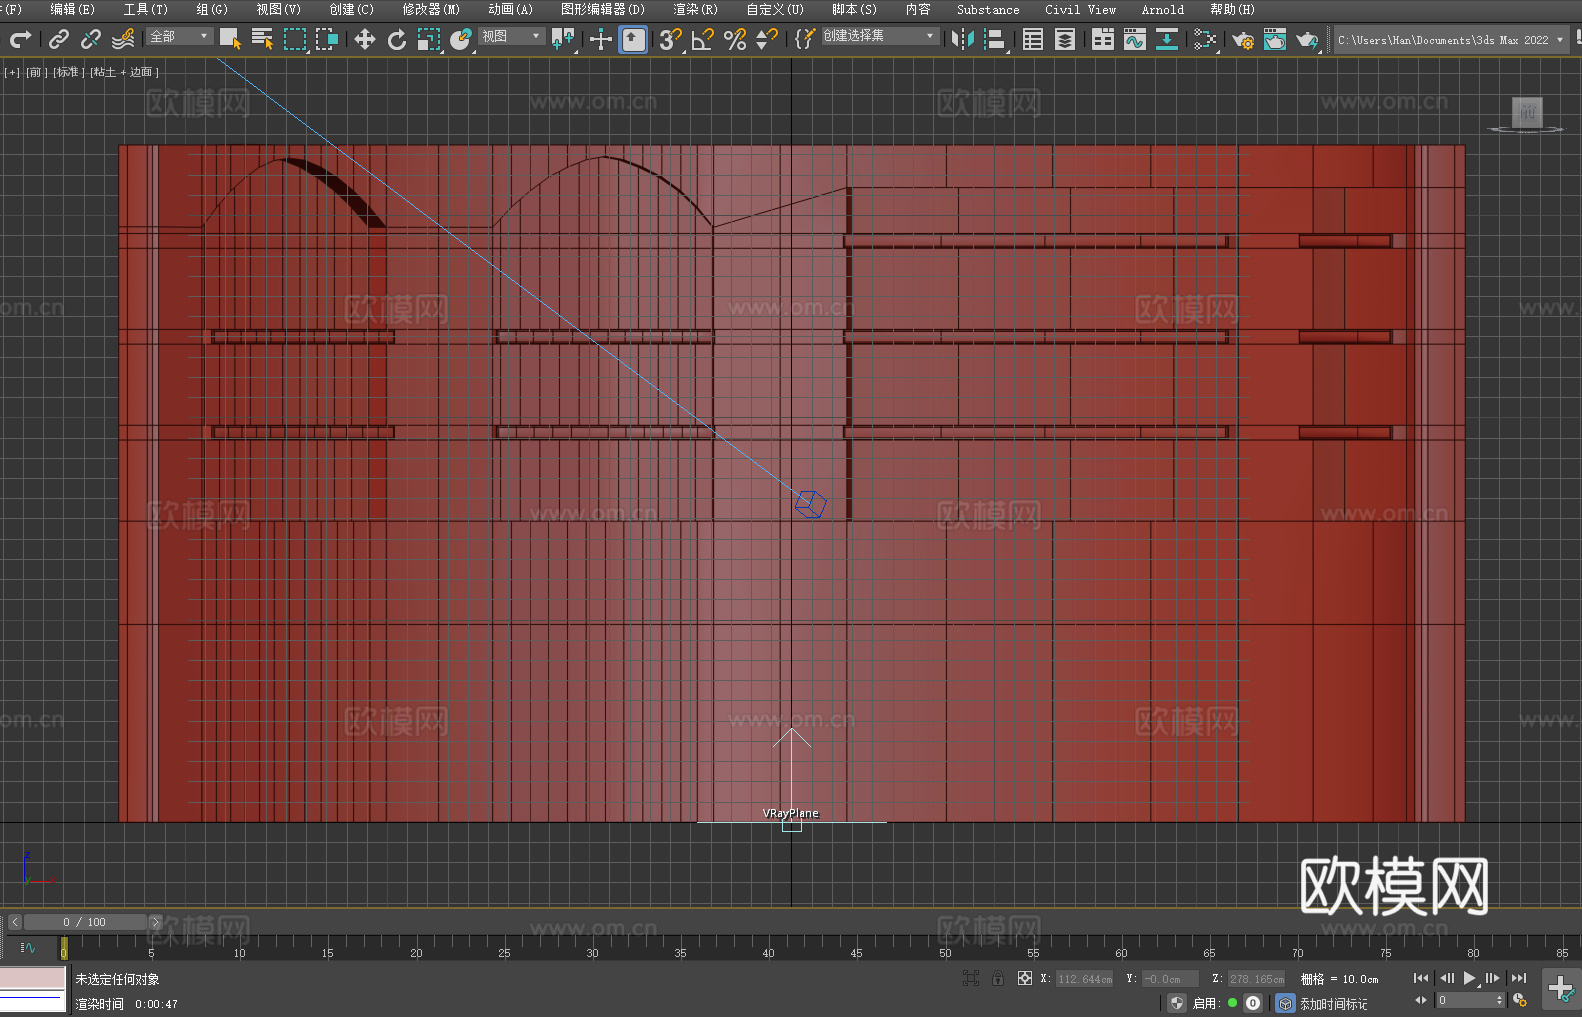Select the Select and Manipulate tool

601,40
